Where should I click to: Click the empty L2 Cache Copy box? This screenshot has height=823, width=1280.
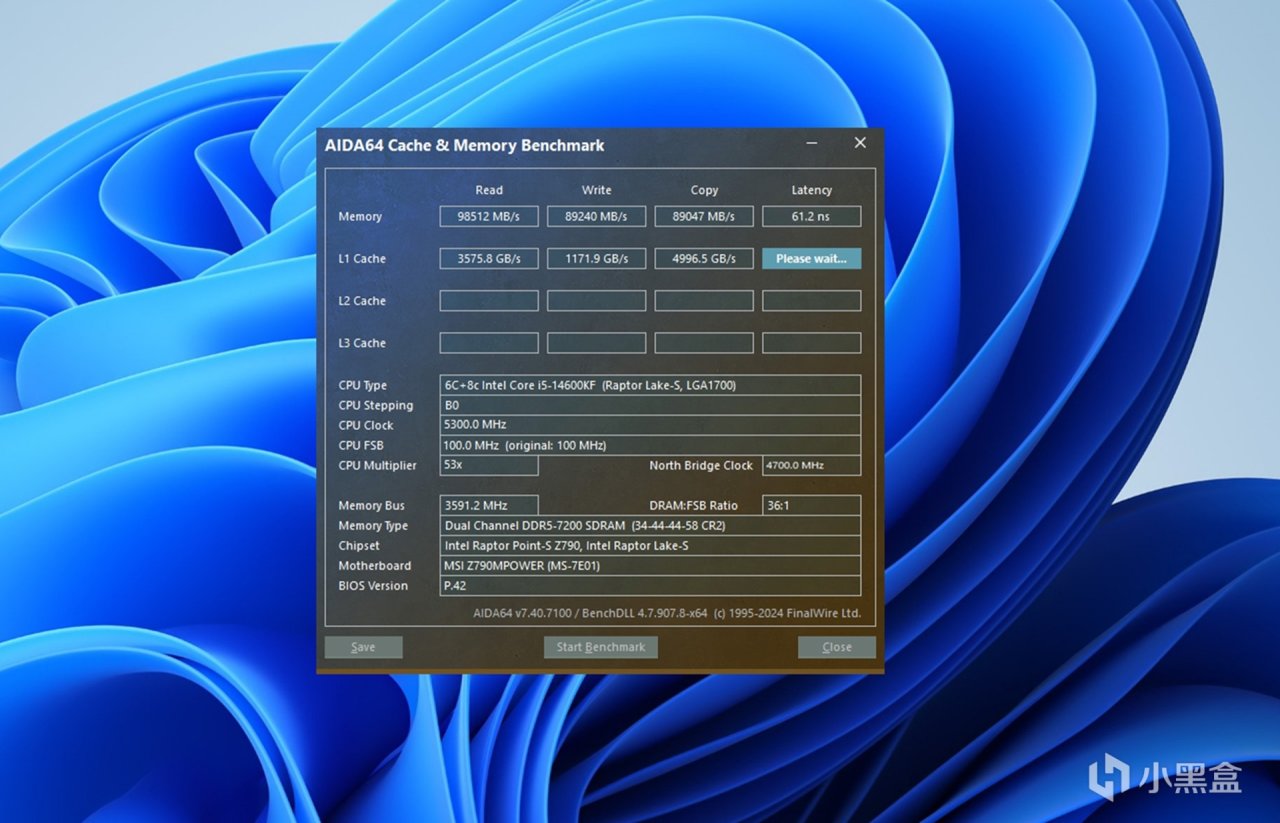704,301
